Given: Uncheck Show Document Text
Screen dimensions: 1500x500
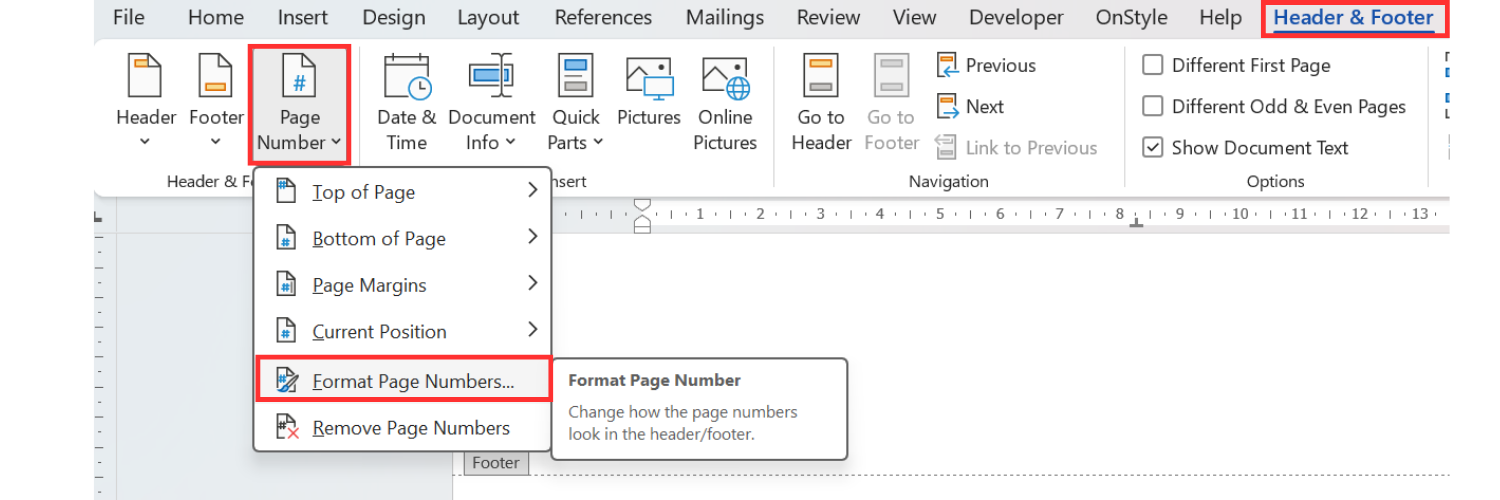Looking at the screenshot, I should (1153, 147).
